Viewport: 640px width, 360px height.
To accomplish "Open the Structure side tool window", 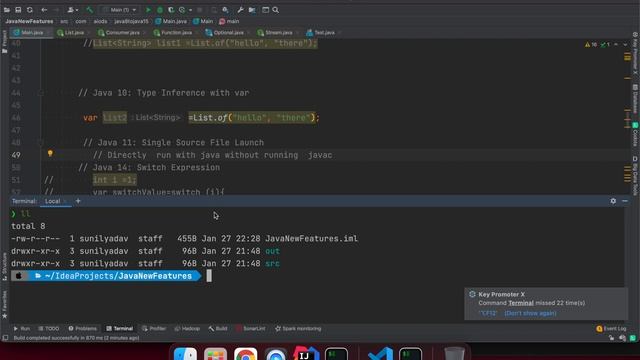I will pos(4,266).
